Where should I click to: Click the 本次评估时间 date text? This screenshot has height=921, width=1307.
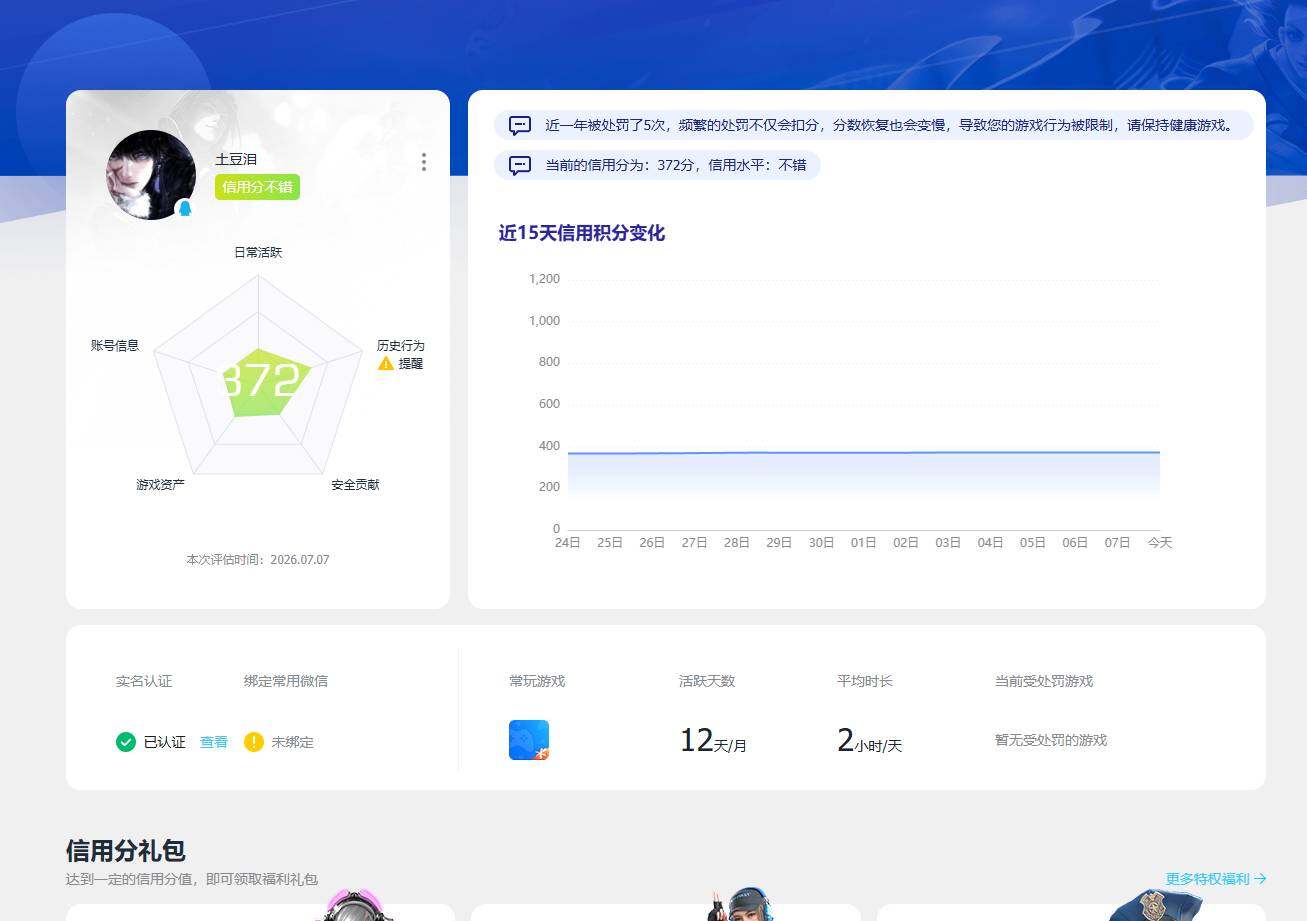click(258, 560)
